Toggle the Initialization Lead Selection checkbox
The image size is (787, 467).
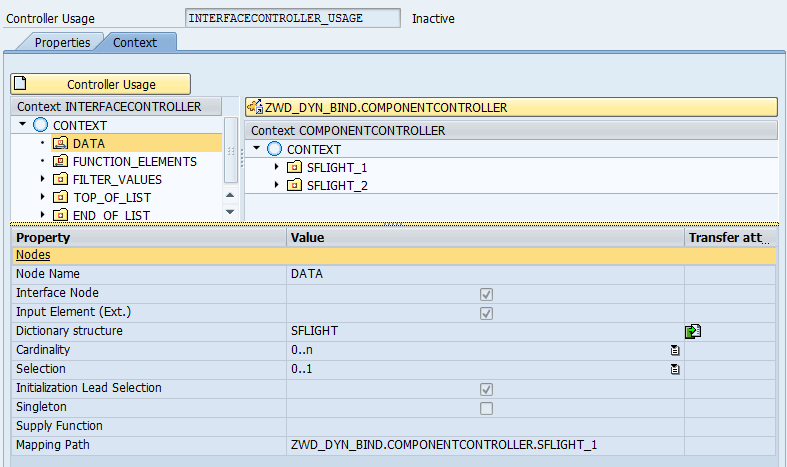[486, 389]
